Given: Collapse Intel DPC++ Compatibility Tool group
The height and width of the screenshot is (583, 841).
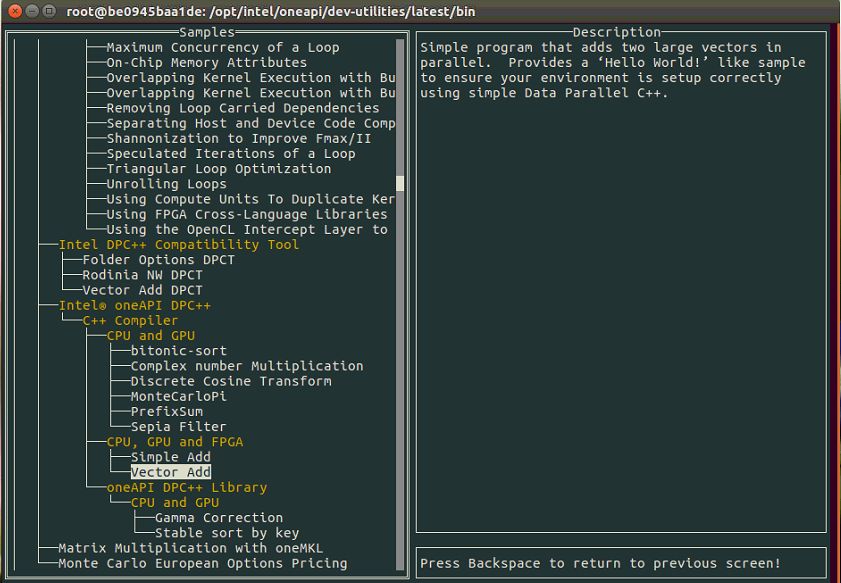Looking at the screenshot, I should (179, 245).
